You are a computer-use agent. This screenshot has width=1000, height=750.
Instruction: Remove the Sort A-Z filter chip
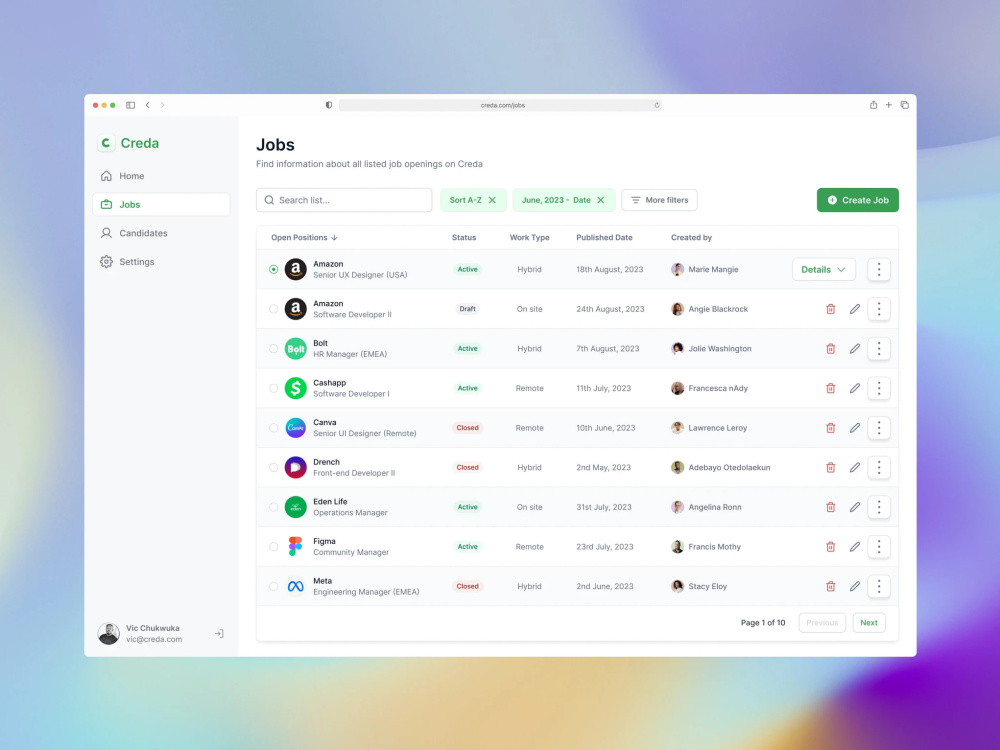coord(492,200)
